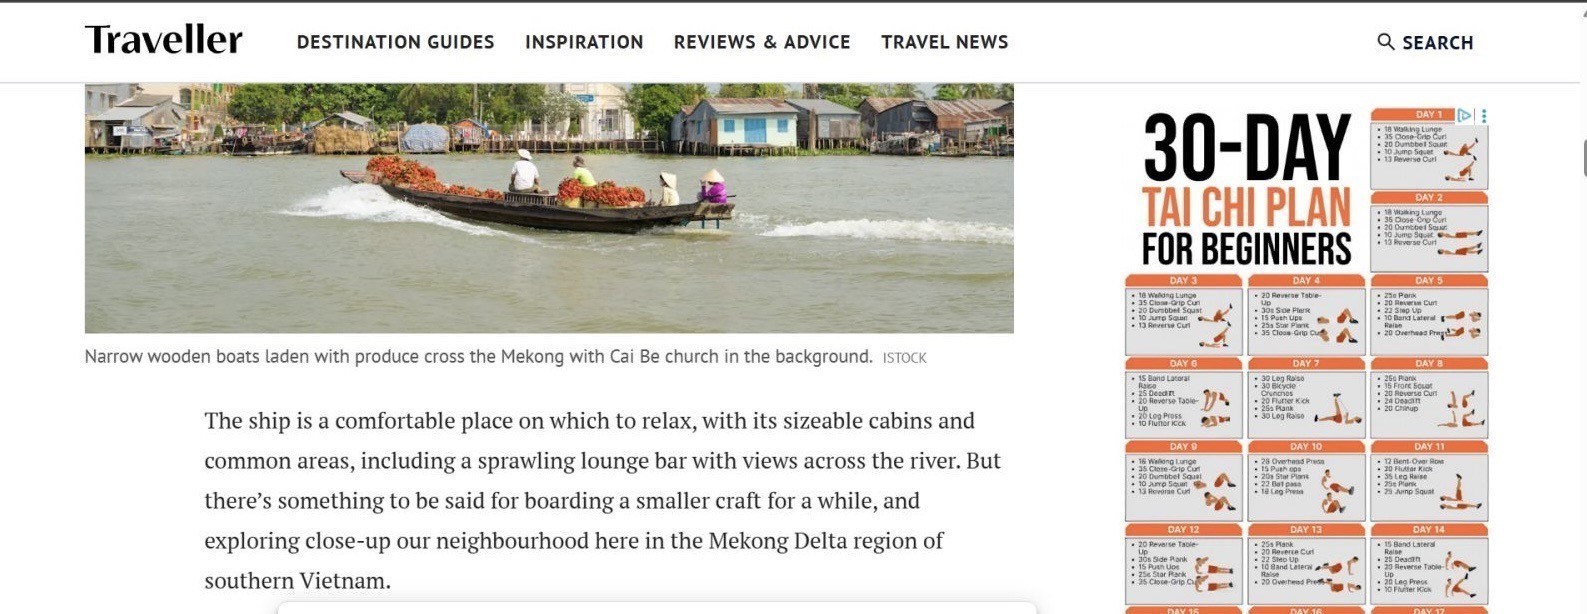Select the Day 2 workout tile in ad

[x=1429, y=232]
